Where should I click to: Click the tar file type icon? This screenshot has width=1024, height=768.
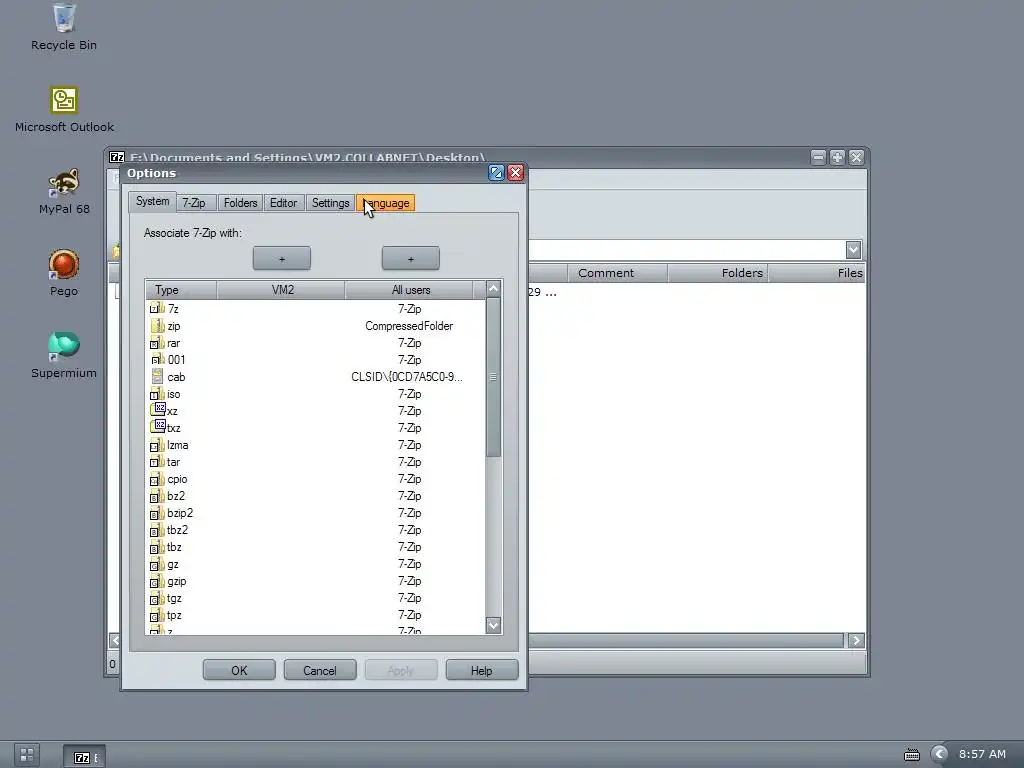click(157, 462)
